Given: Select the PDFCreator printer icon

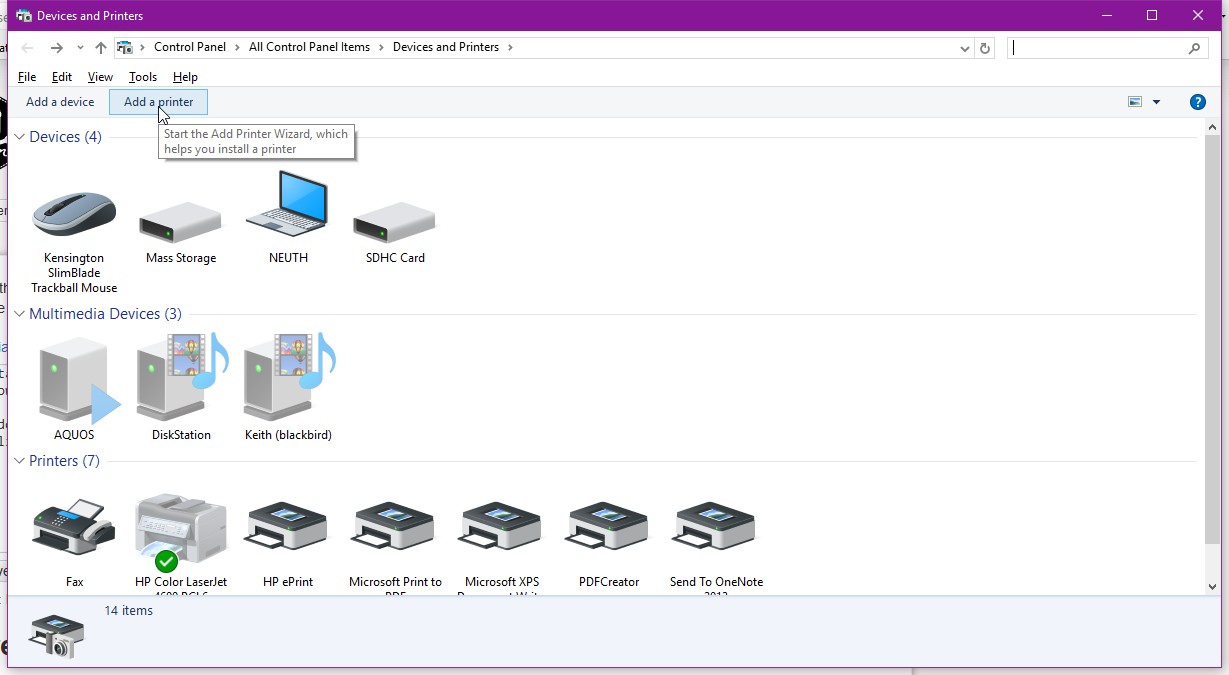Looking at the screenshot, I should (609, 526).
